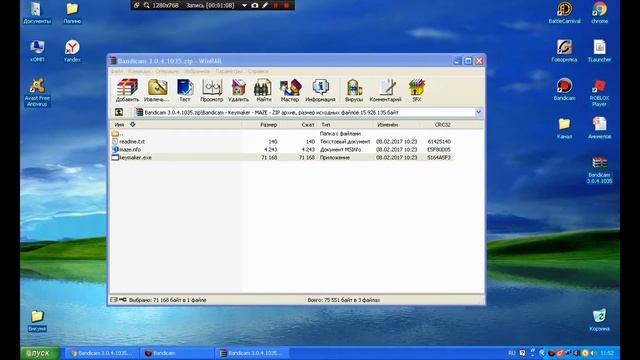Image resolution: width=640 pixels, height=360 pixels.
Task: Pause recording in Bandicam recording bar
Action: [x=276, y=5]
